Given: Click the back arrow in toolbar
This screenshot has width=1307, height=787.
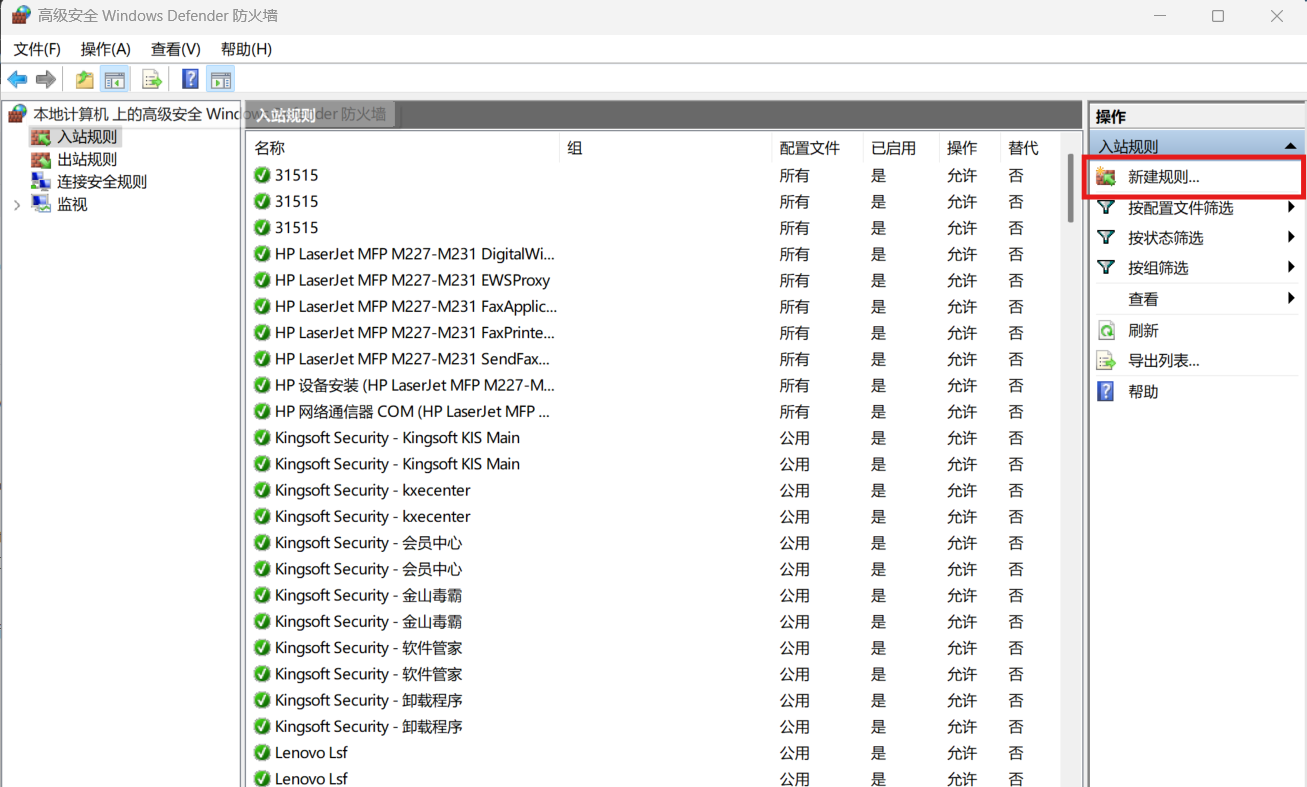Looking at the screenshot, I should pyautogui.click(x=17, y=79).
